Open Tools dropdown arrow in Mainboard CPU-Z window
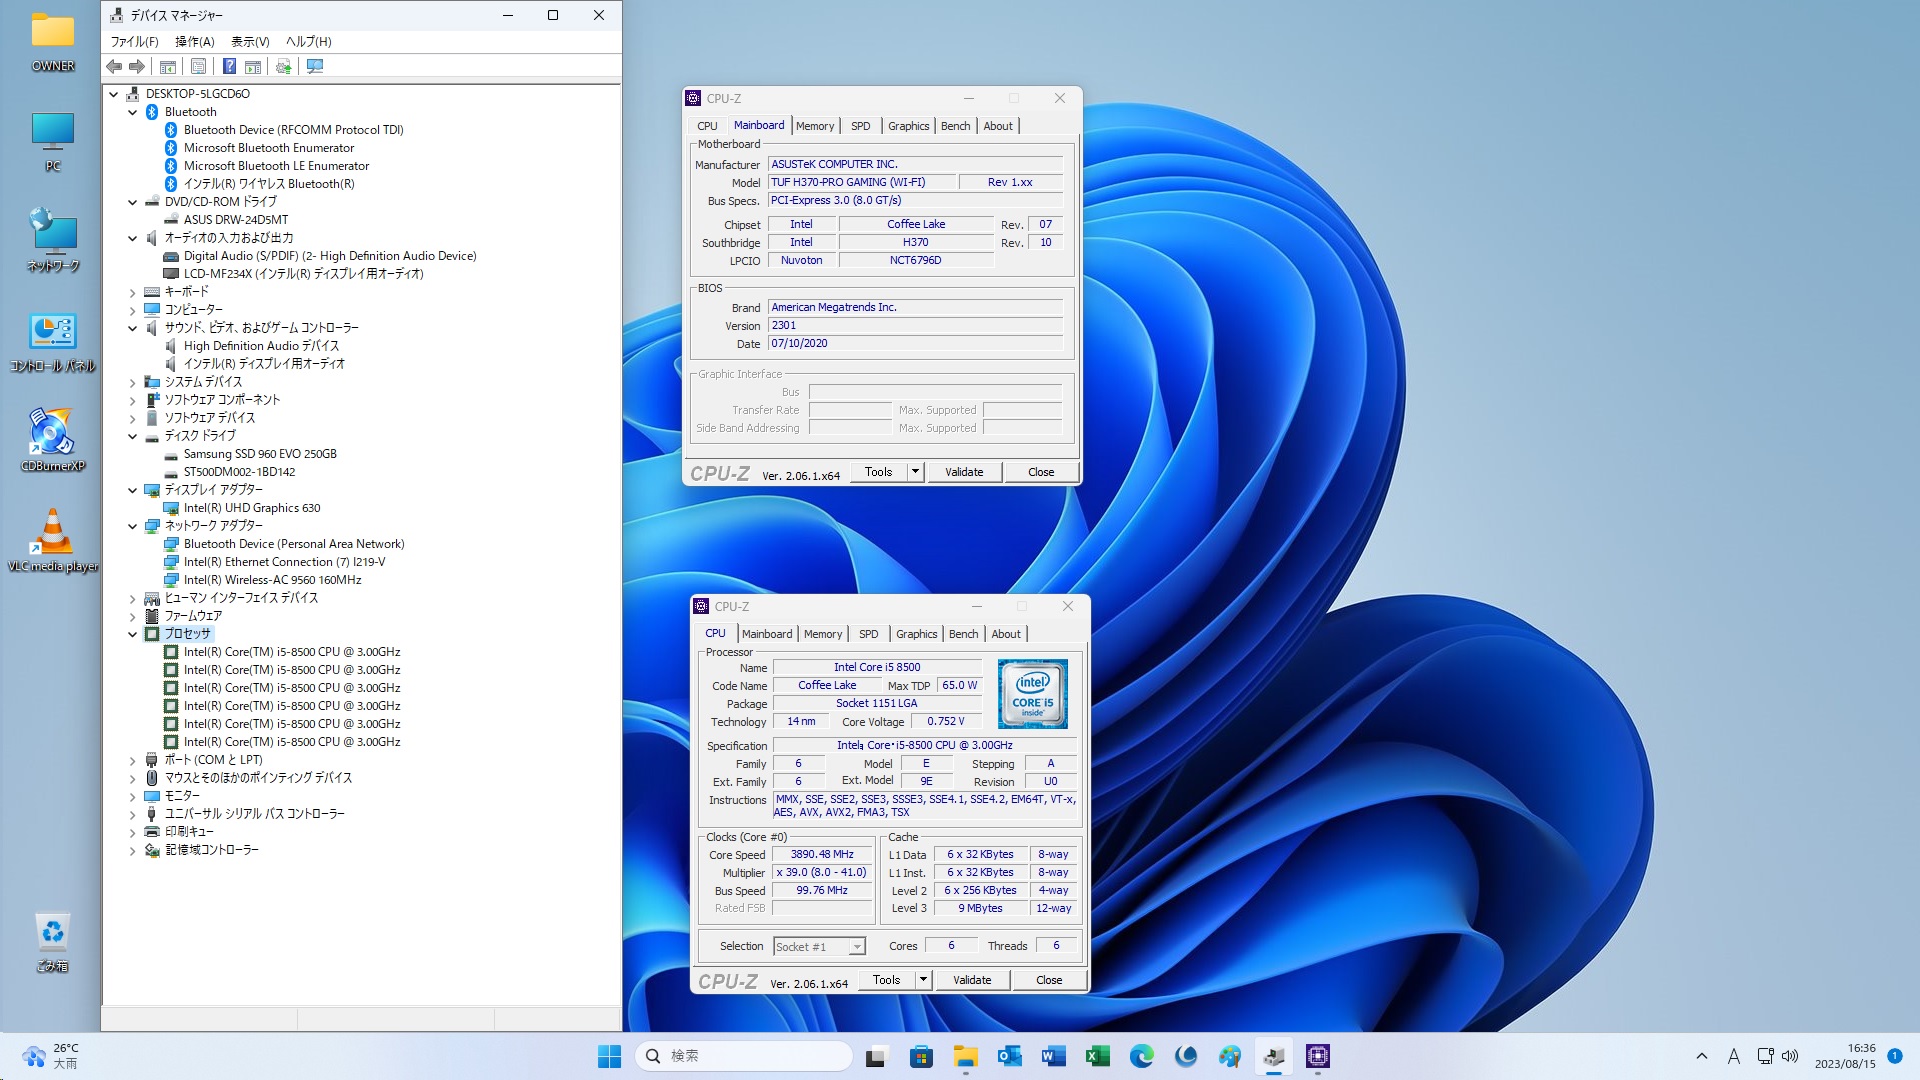The width and height of the screenshot is (1920, 1080). (914, 472)
